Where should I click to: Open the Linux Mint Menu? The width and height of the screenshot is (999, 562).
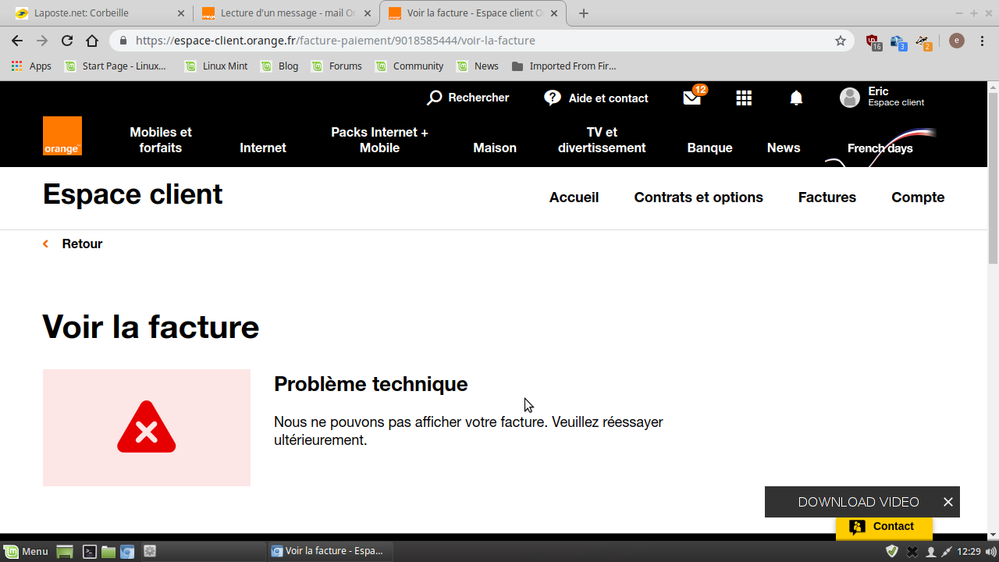[x=26, y=551]
